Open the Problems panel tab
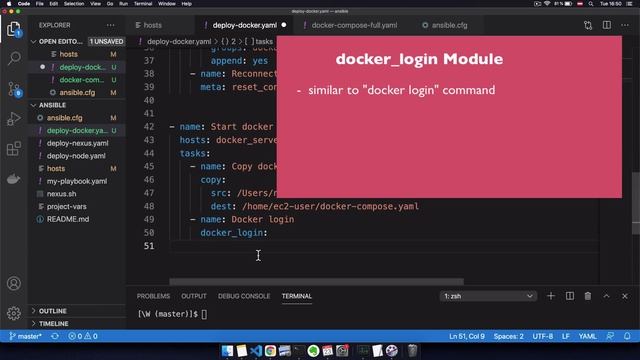640x360 pixels. pyautogui.click(x=153, y=296)
